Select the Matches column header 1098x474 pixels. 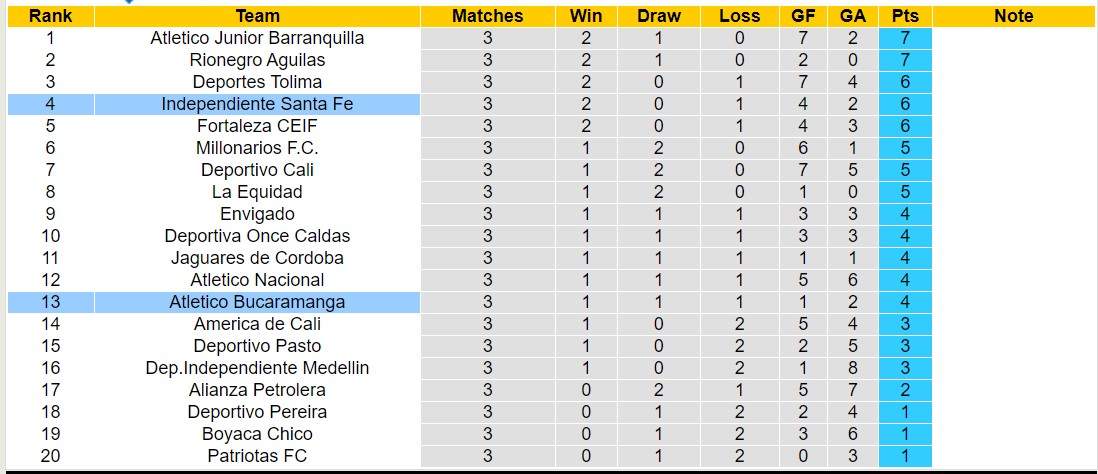point(487,16)
